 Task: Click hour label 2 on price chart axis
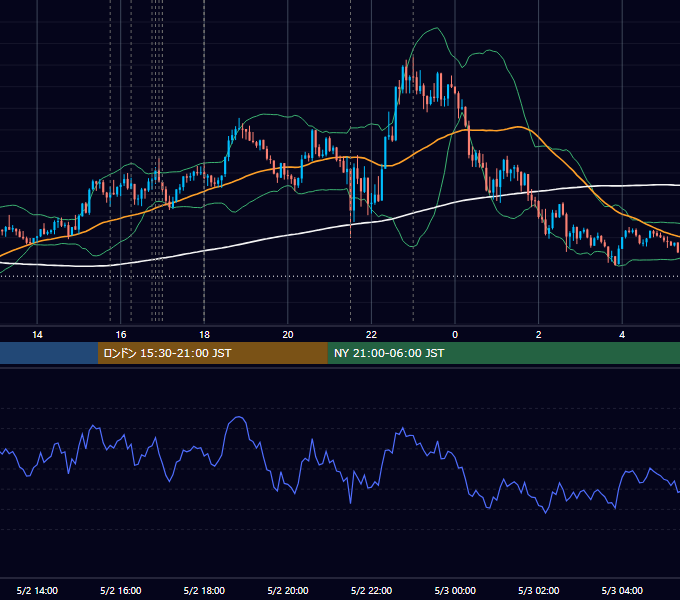tap(539, 335)
